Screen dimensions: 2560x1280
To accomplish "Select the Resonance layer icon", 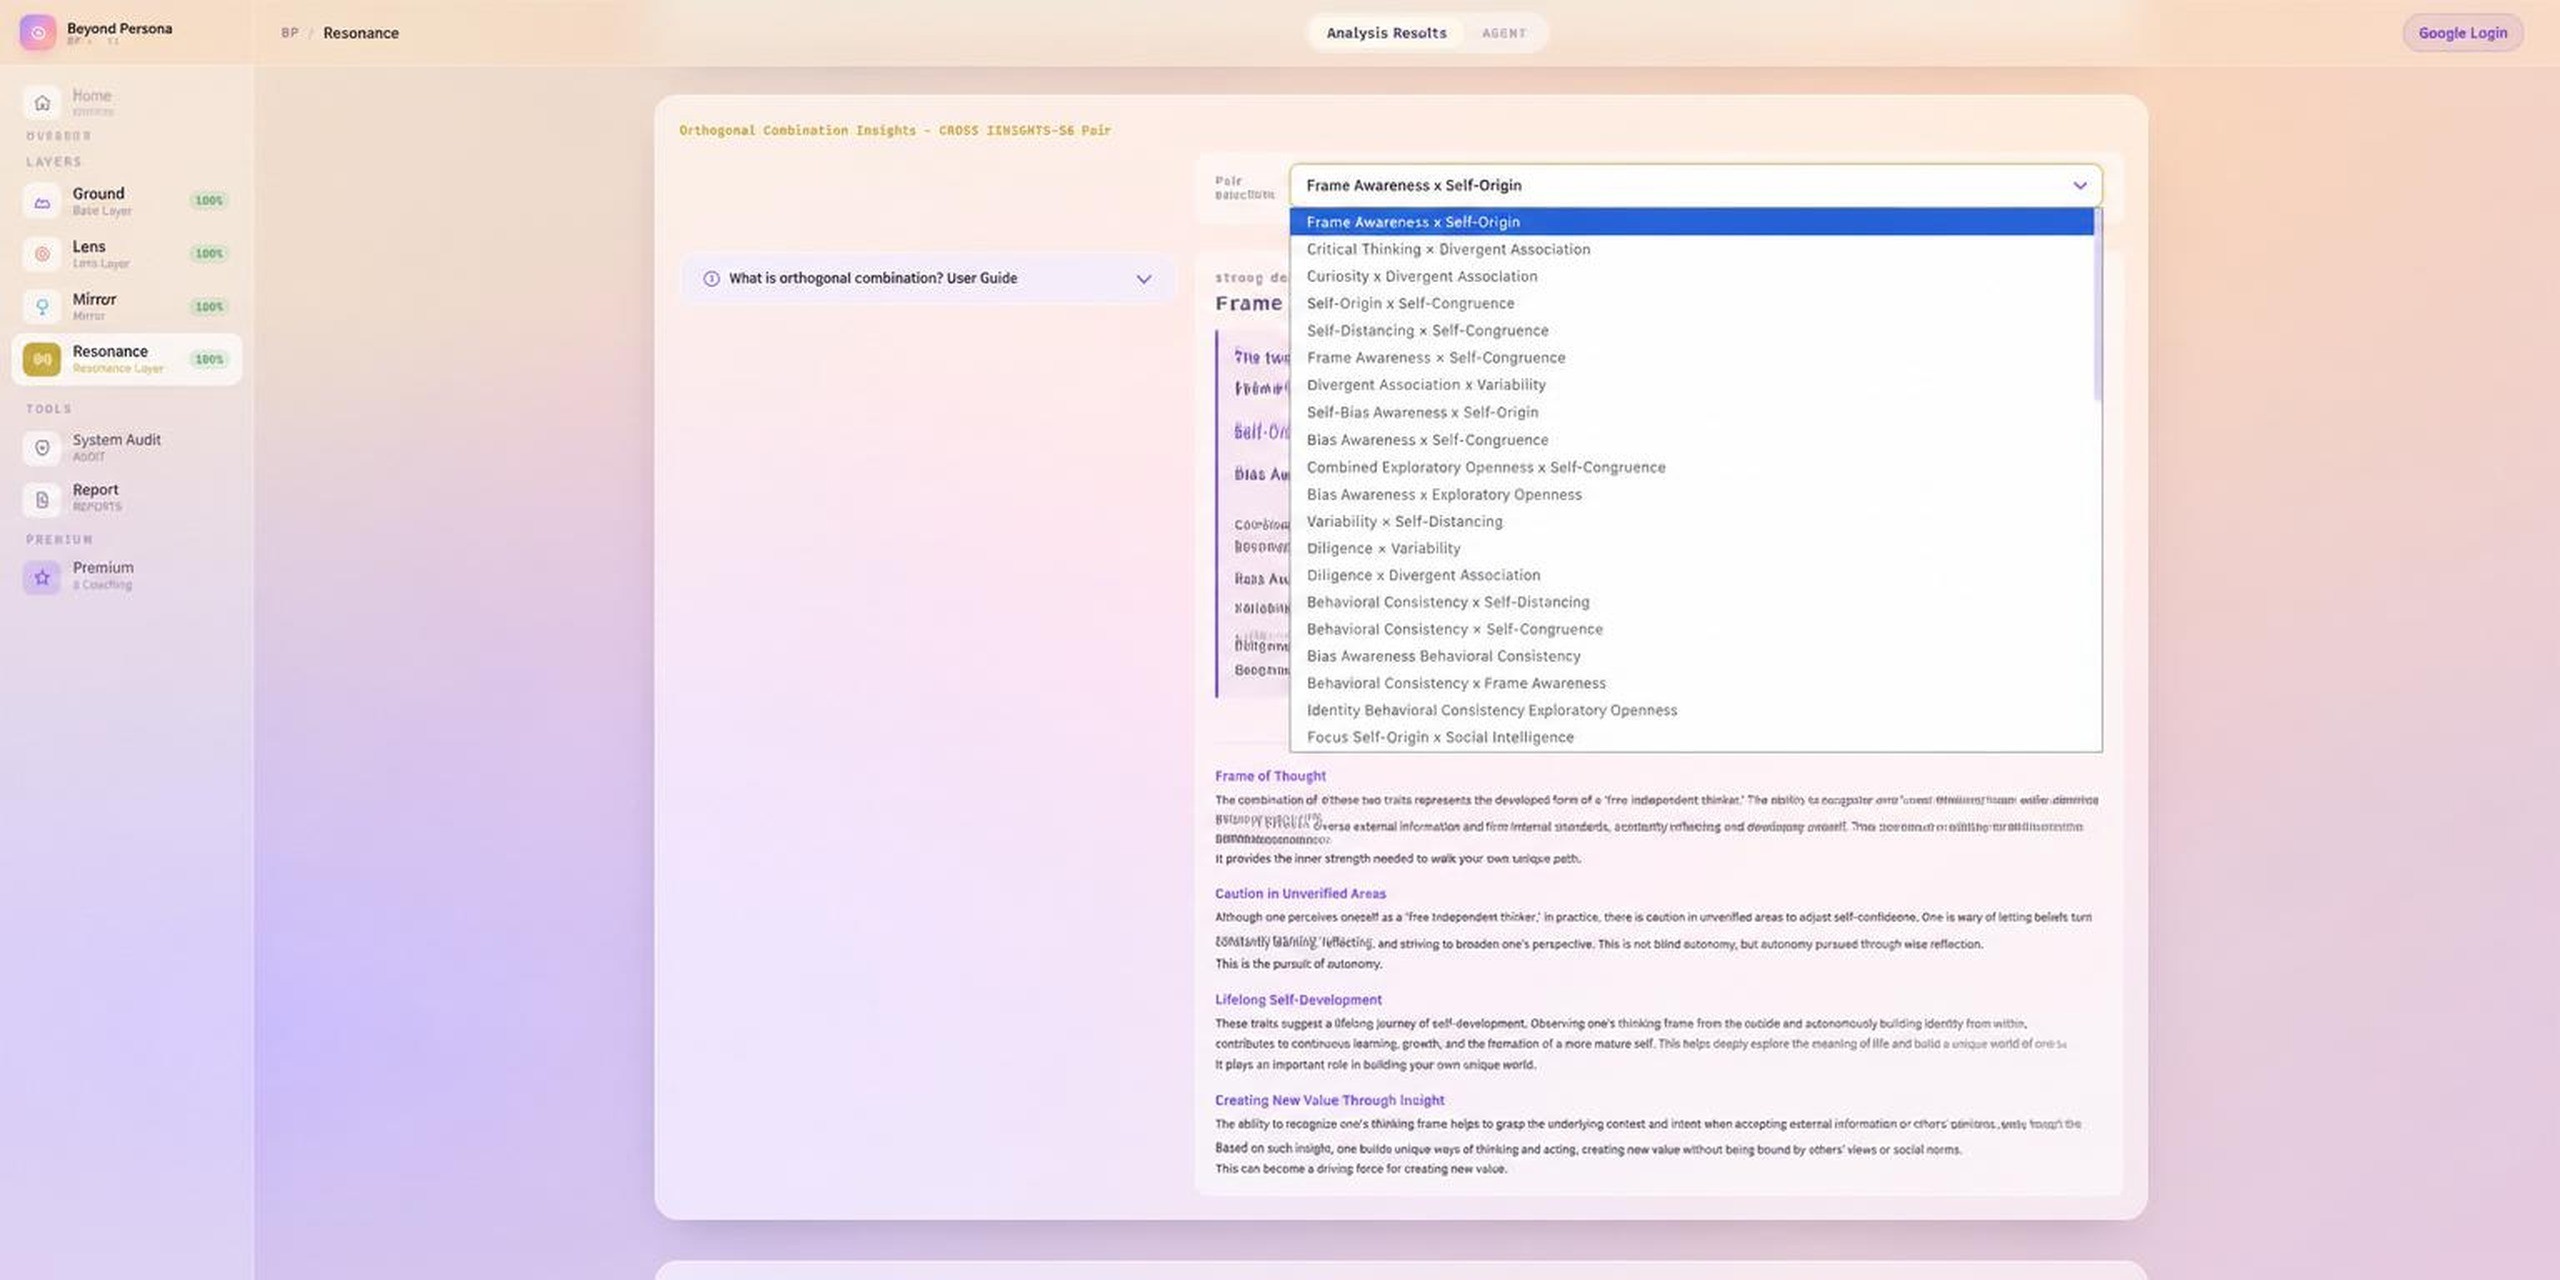I will click(42, 359).
